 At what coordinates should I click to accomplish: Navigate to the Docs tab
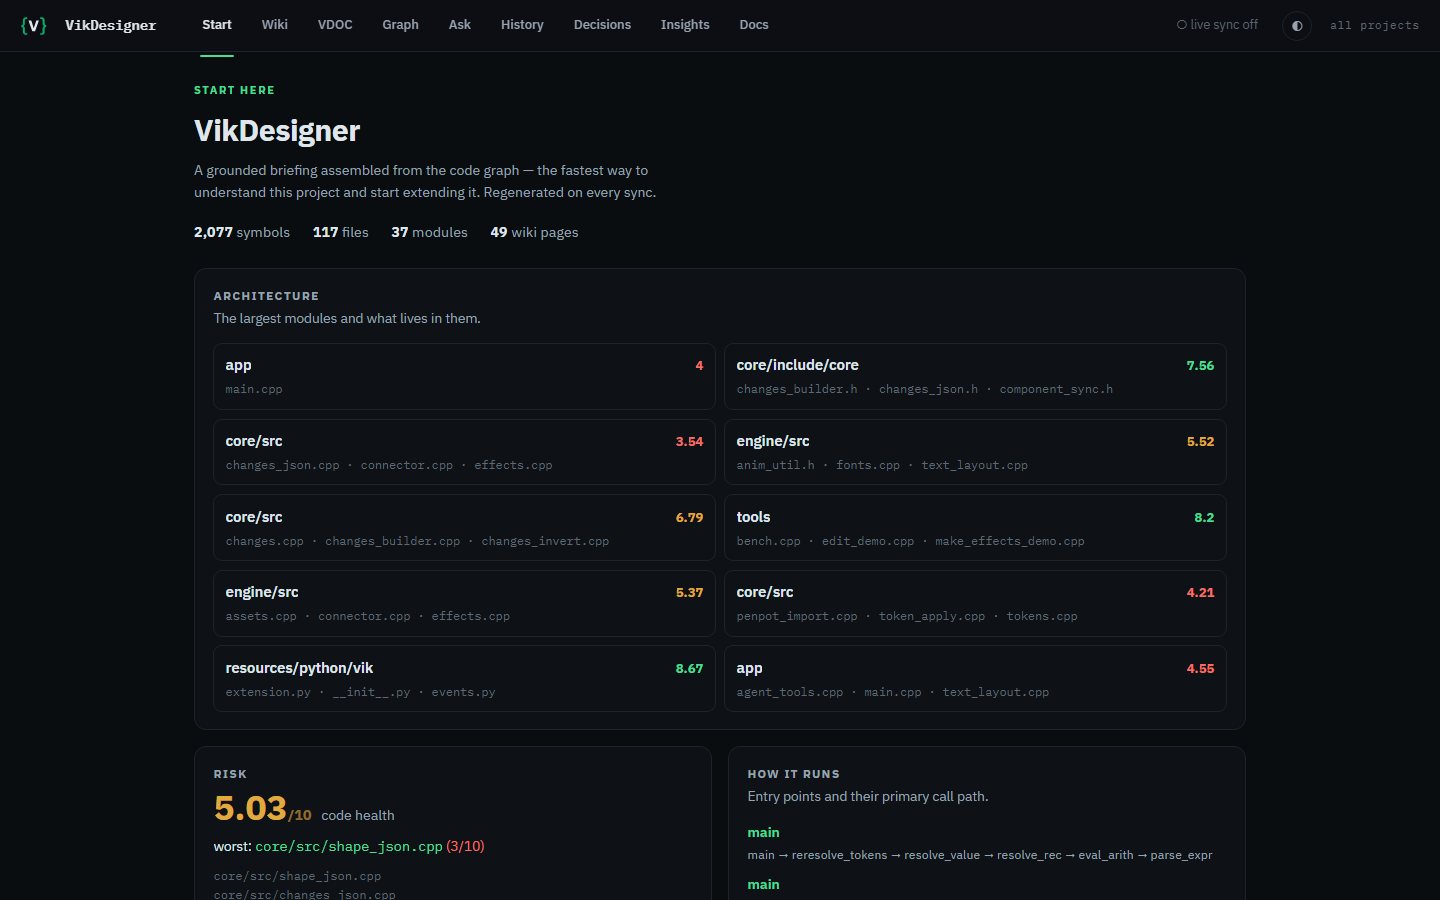tap(754, 25)
